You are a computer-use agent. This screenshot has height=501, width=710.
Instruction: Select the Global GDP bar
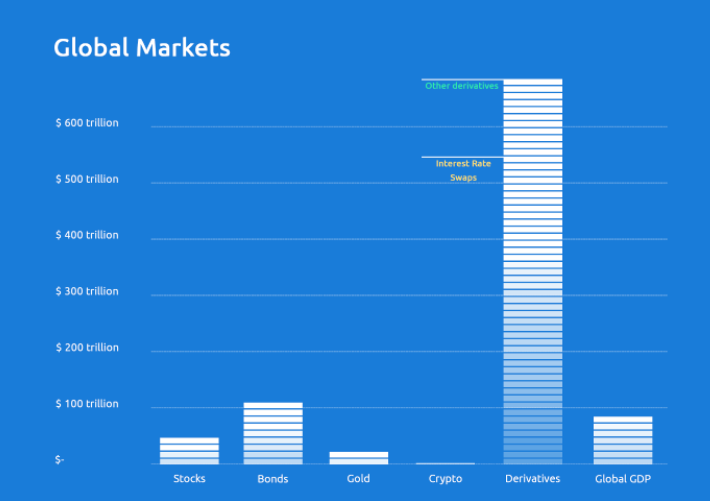tap(622, 440)
